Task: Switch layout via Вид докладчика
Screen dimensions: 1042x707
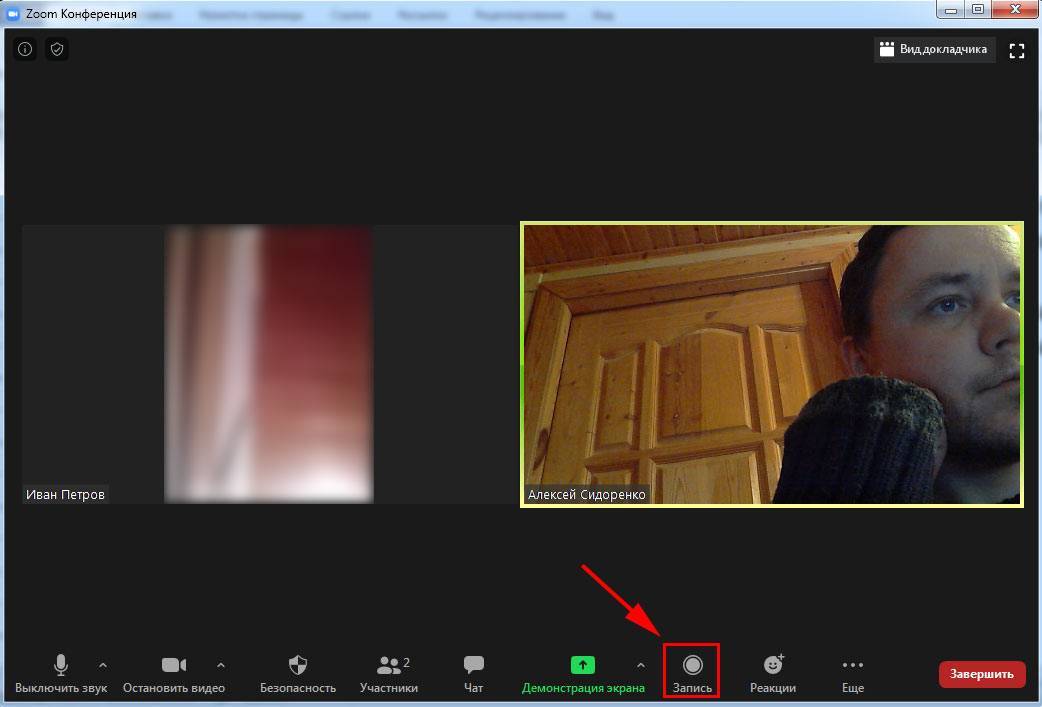Action: (x=934, y=49)
